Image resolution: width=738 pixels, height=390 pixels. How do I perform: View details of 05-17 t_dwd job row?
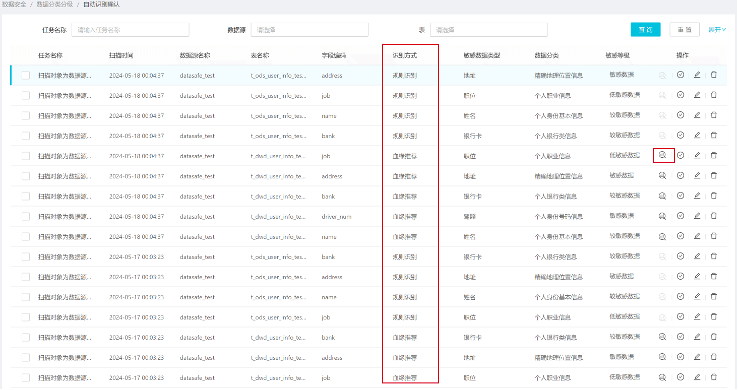tap(663, 377)
